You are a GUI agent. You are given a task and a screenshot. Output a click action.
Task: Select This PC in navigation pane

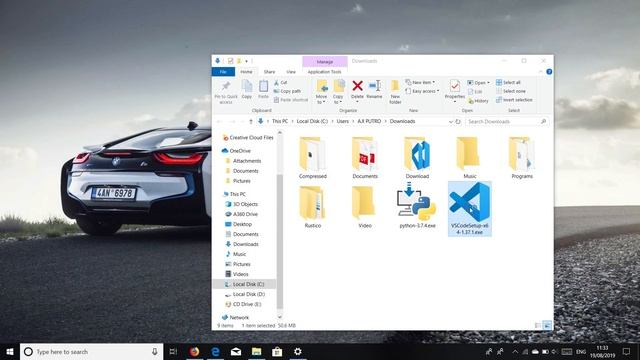(x=235, y=194)
